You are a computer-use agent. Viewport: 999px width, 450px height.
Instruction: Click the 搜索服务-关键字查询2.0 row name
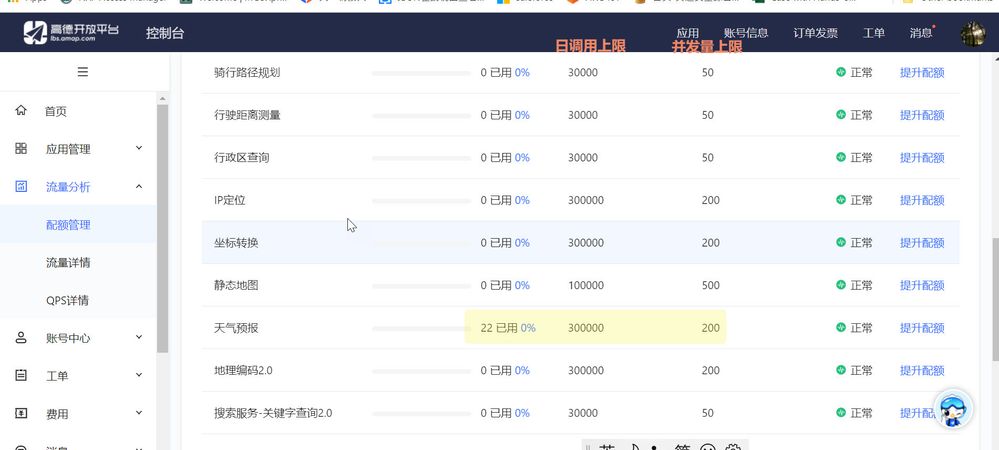[273, 413]
